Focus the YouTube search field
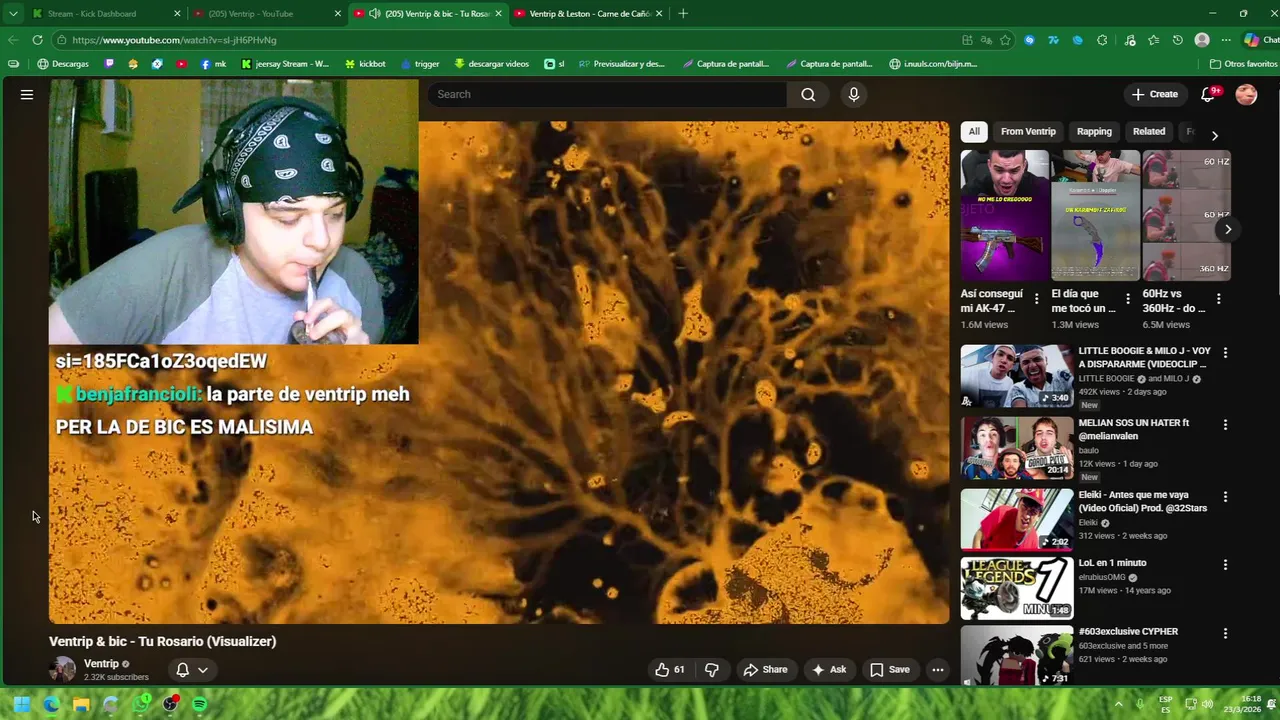 click(607, 94)
